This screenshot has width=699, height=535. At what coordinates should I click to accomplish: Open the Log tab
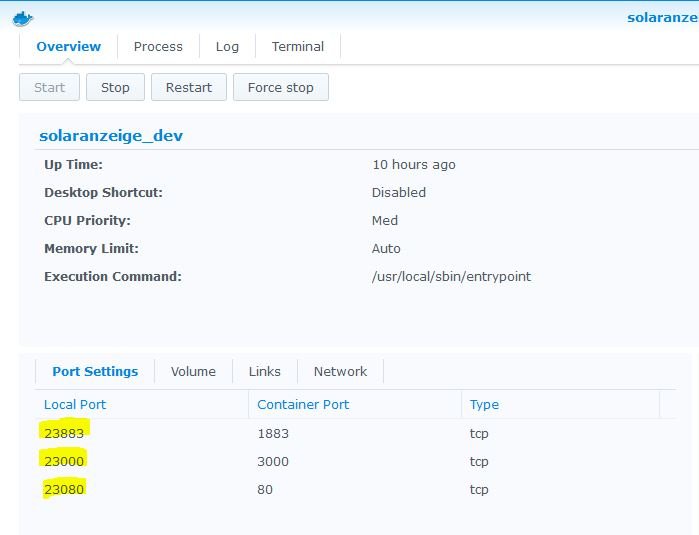coord(227,46)
